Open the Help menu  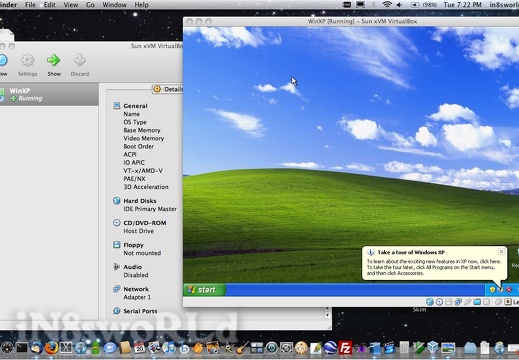click(x=141, y=5)
